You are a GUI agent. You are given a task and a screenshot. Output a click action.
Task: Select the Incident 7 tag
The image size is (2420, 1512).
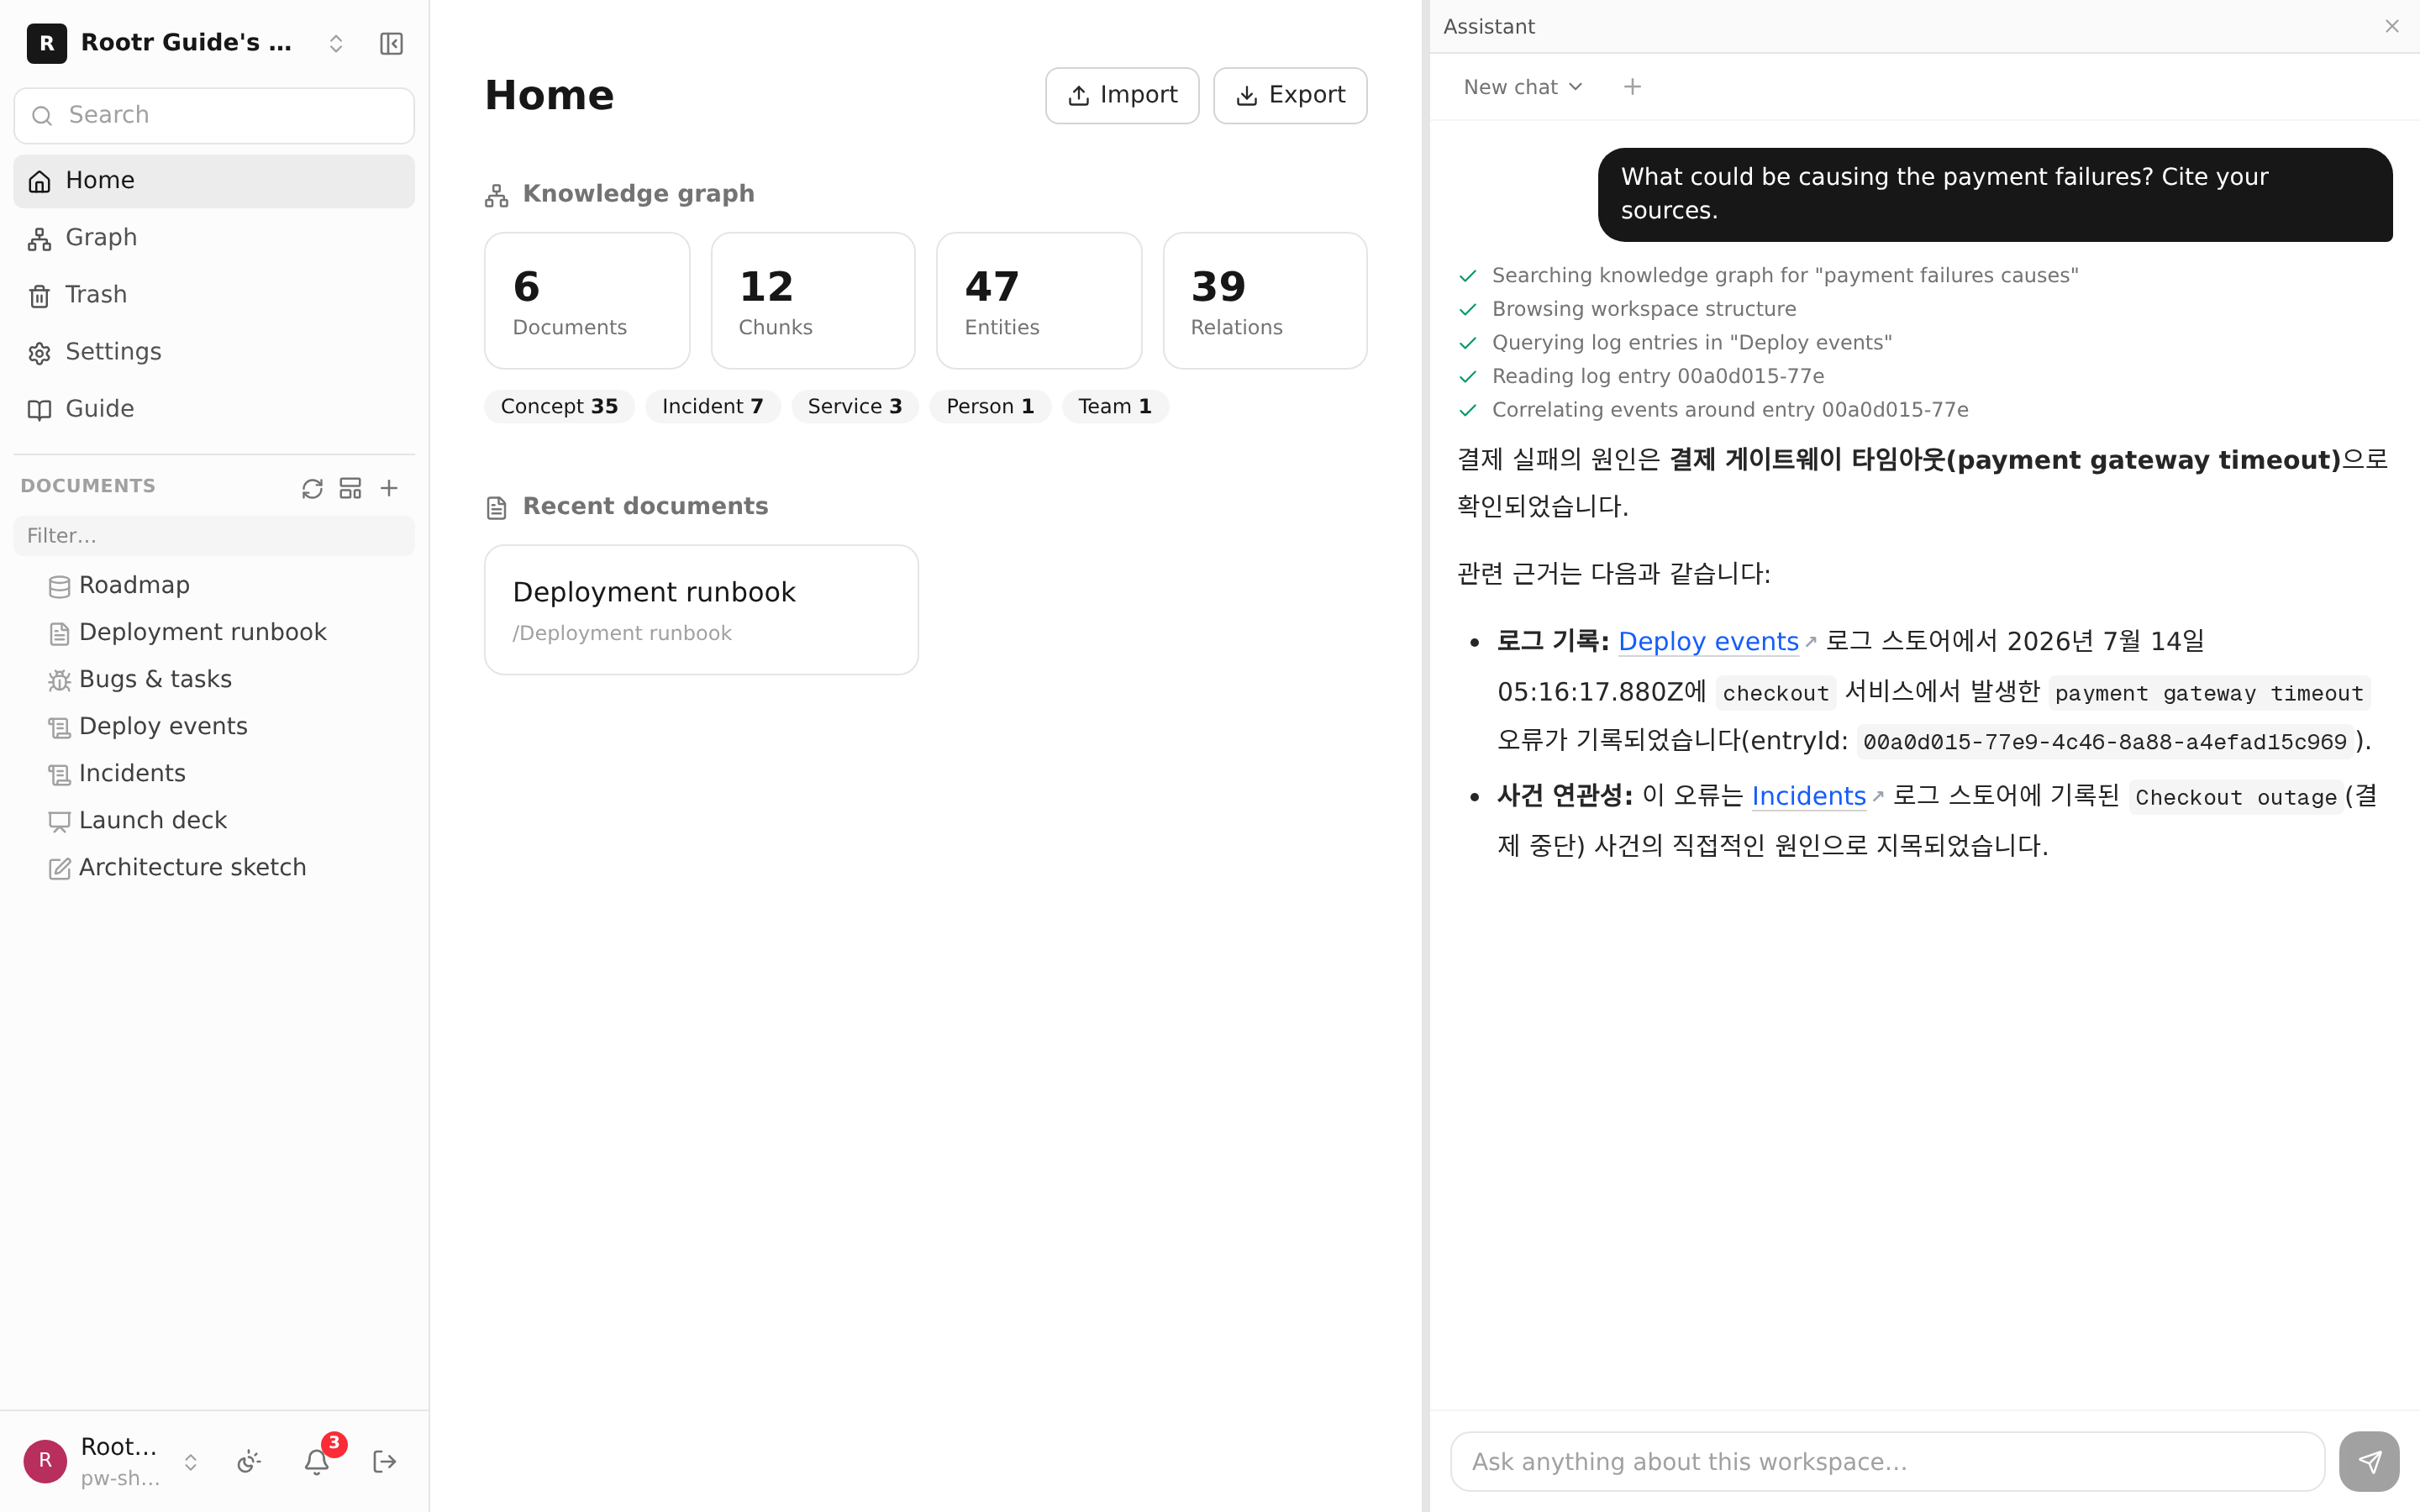712,407
